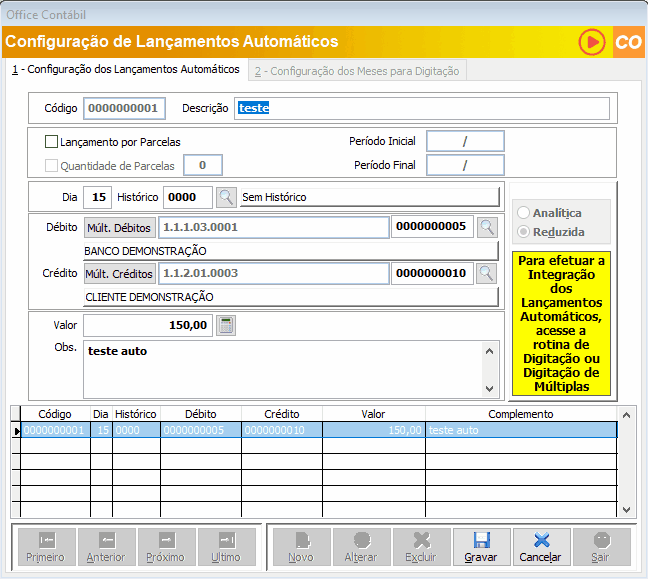Click the Múlt. Débitos button
Image resolution: width=648 pixels, height=579 pixels.
(119, 227)
